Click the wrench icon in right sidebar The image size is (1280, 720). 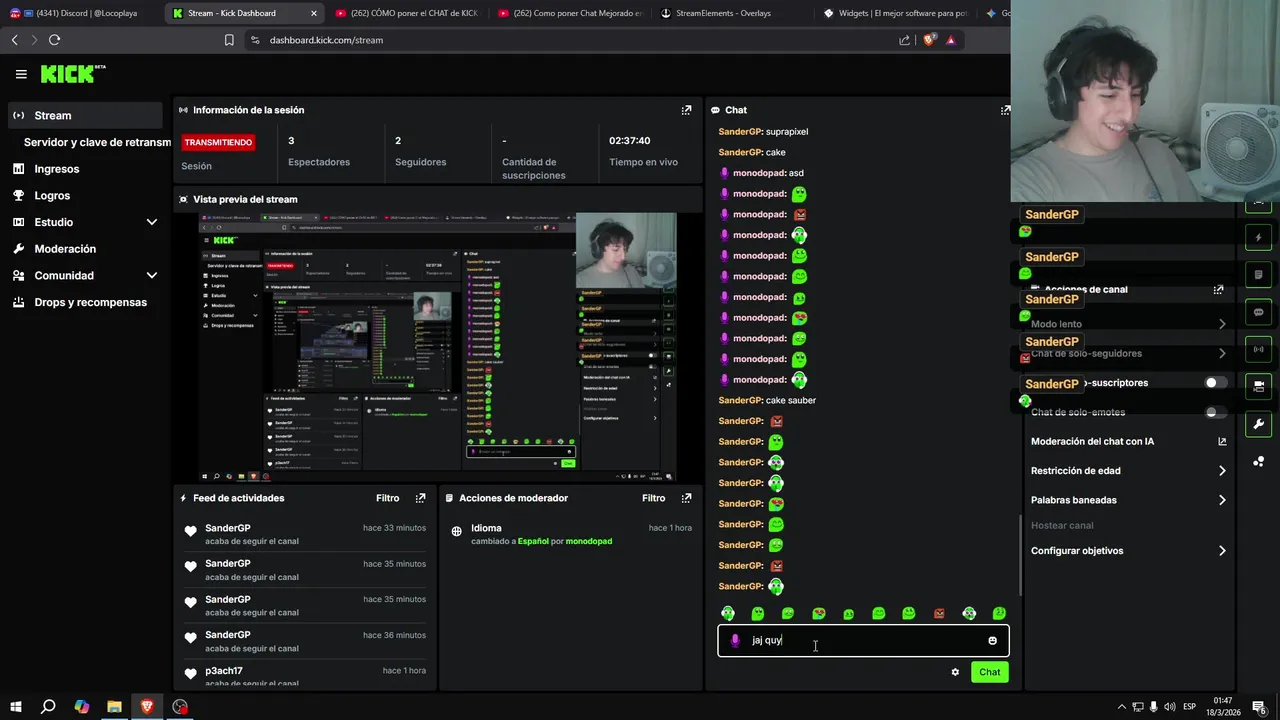(x=1258, y=424)
